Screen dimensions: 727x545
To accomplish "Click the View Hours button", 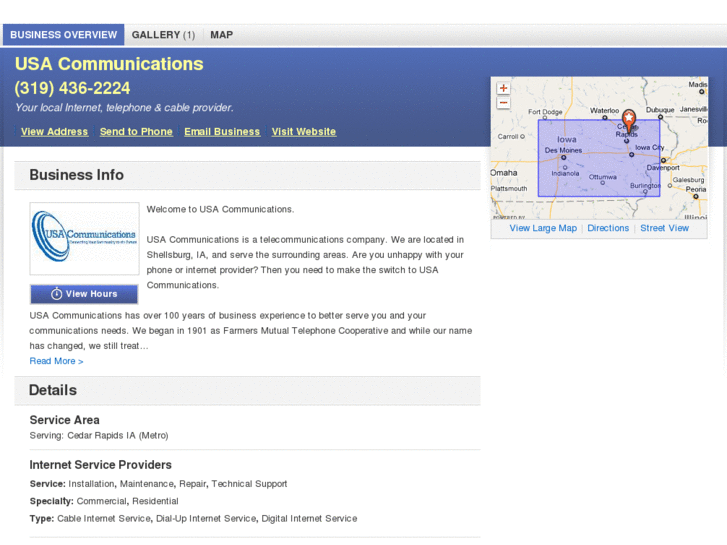I will (x=84, y=294).
